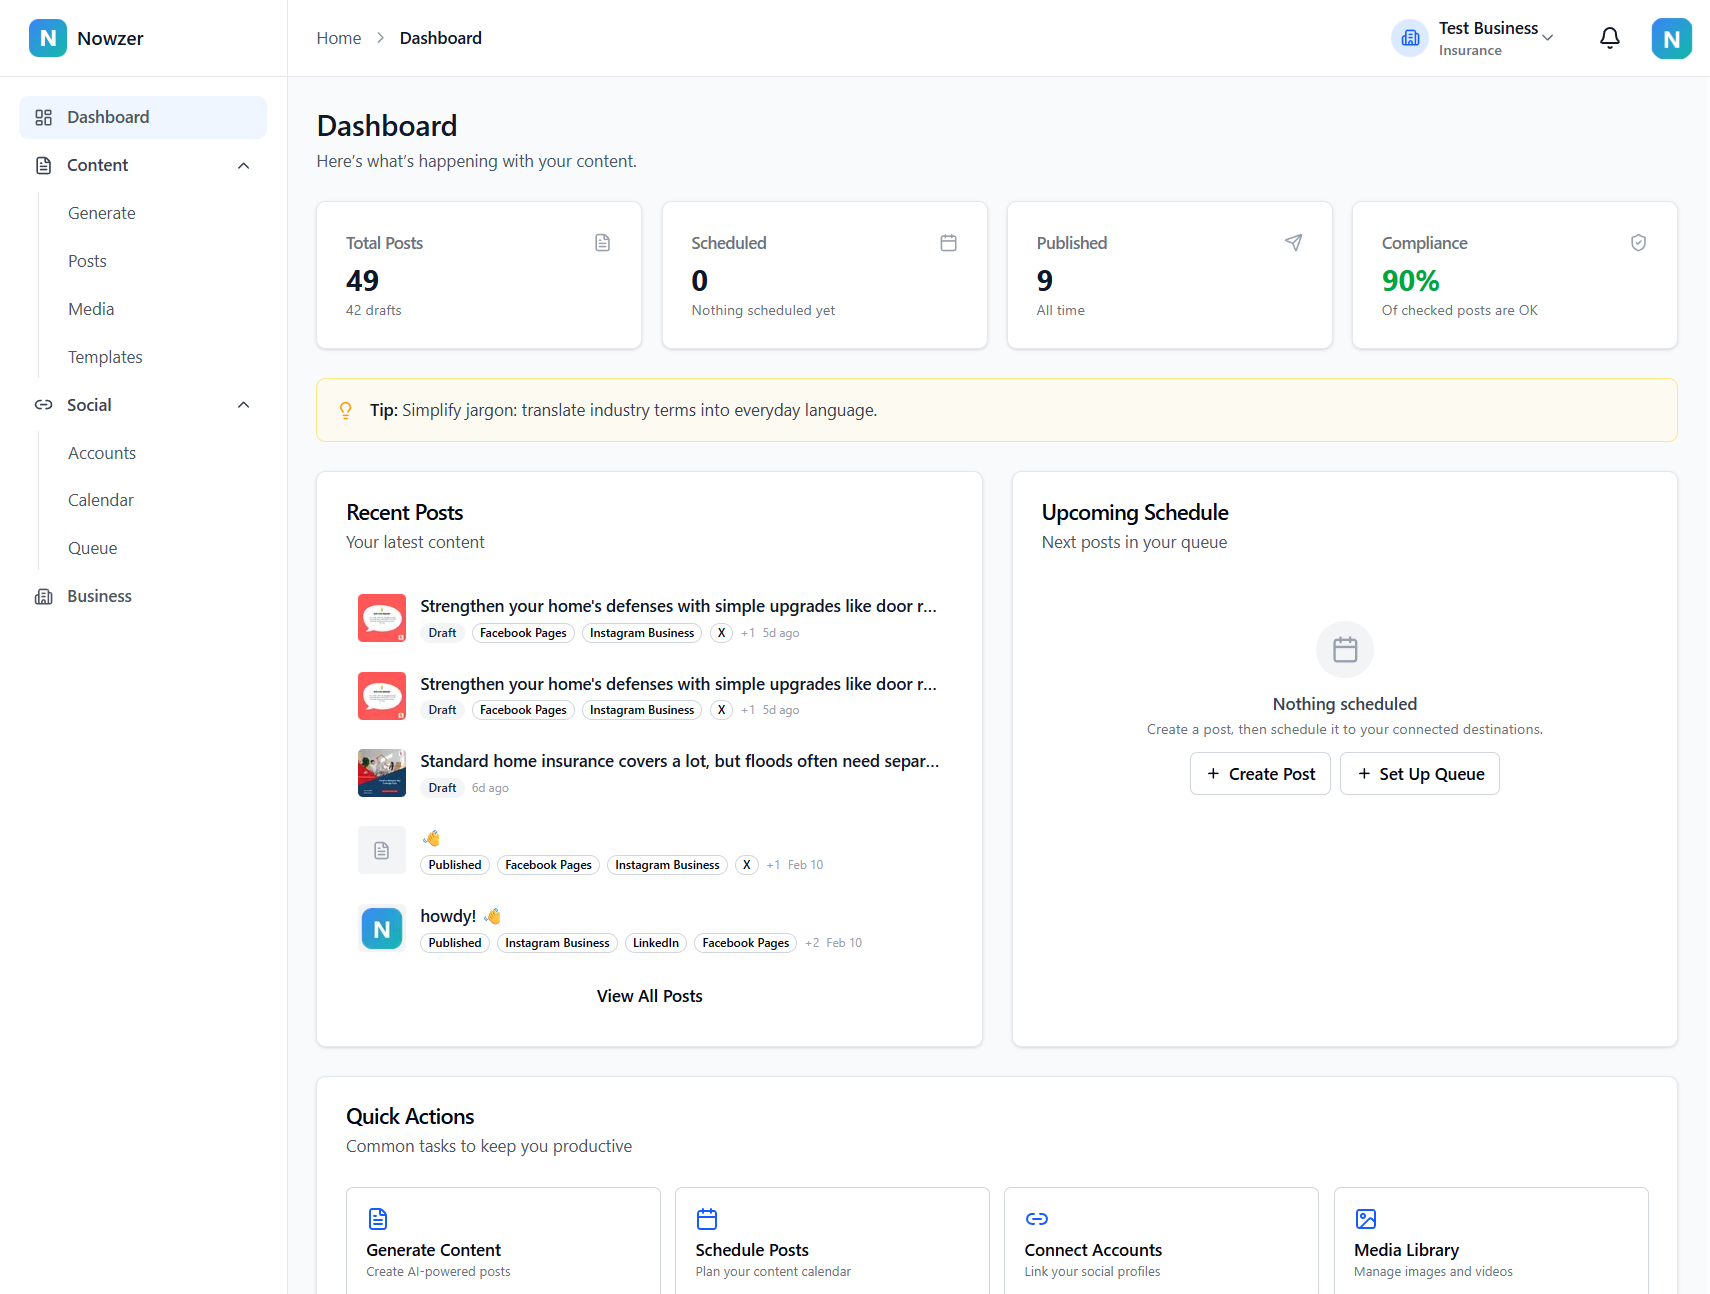Click the Test Business building icon

1410,38
